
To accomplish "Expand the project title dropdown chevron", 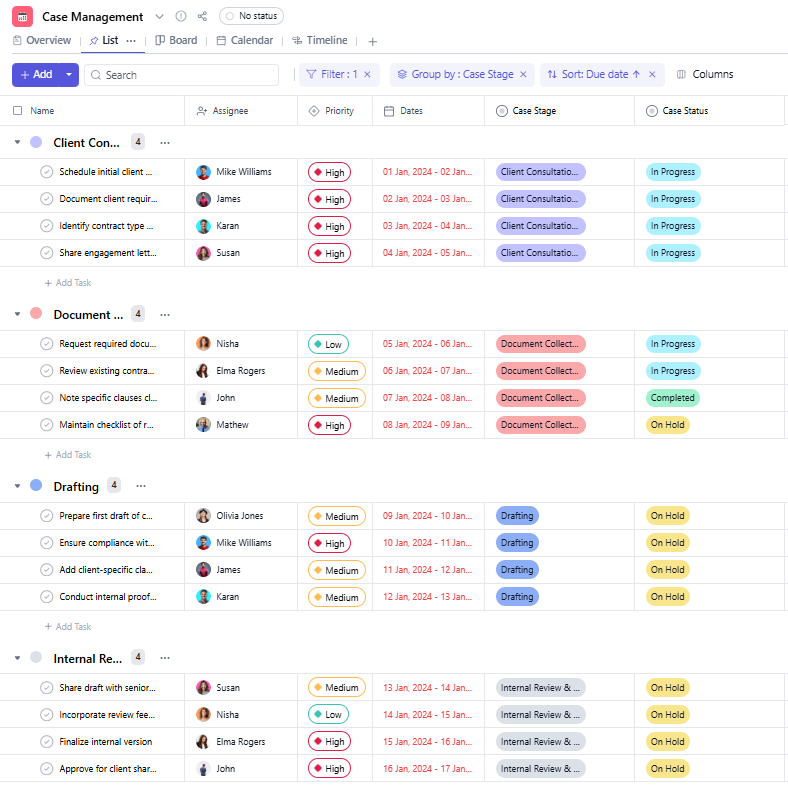I will 160,17.
